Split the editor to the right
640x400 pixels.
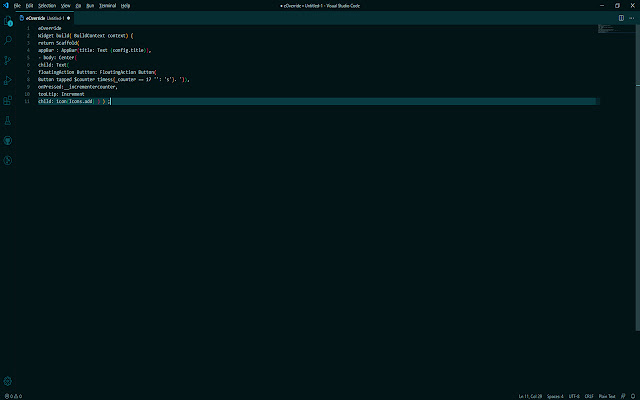[x=621, y=17]
